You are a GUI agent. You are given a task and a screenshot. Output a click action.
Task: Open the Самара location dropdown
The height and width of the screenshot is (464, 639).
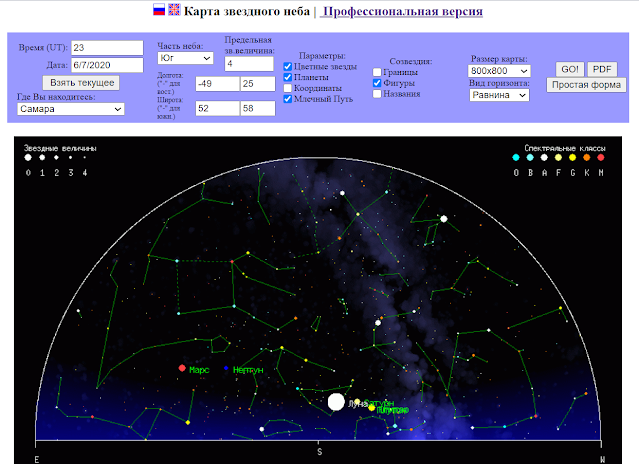coord(71,109)
